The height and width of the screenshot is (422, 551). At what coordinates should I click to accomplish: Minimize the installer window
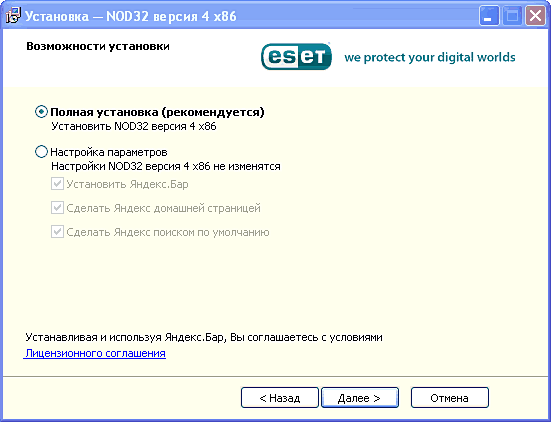point(489,16)
